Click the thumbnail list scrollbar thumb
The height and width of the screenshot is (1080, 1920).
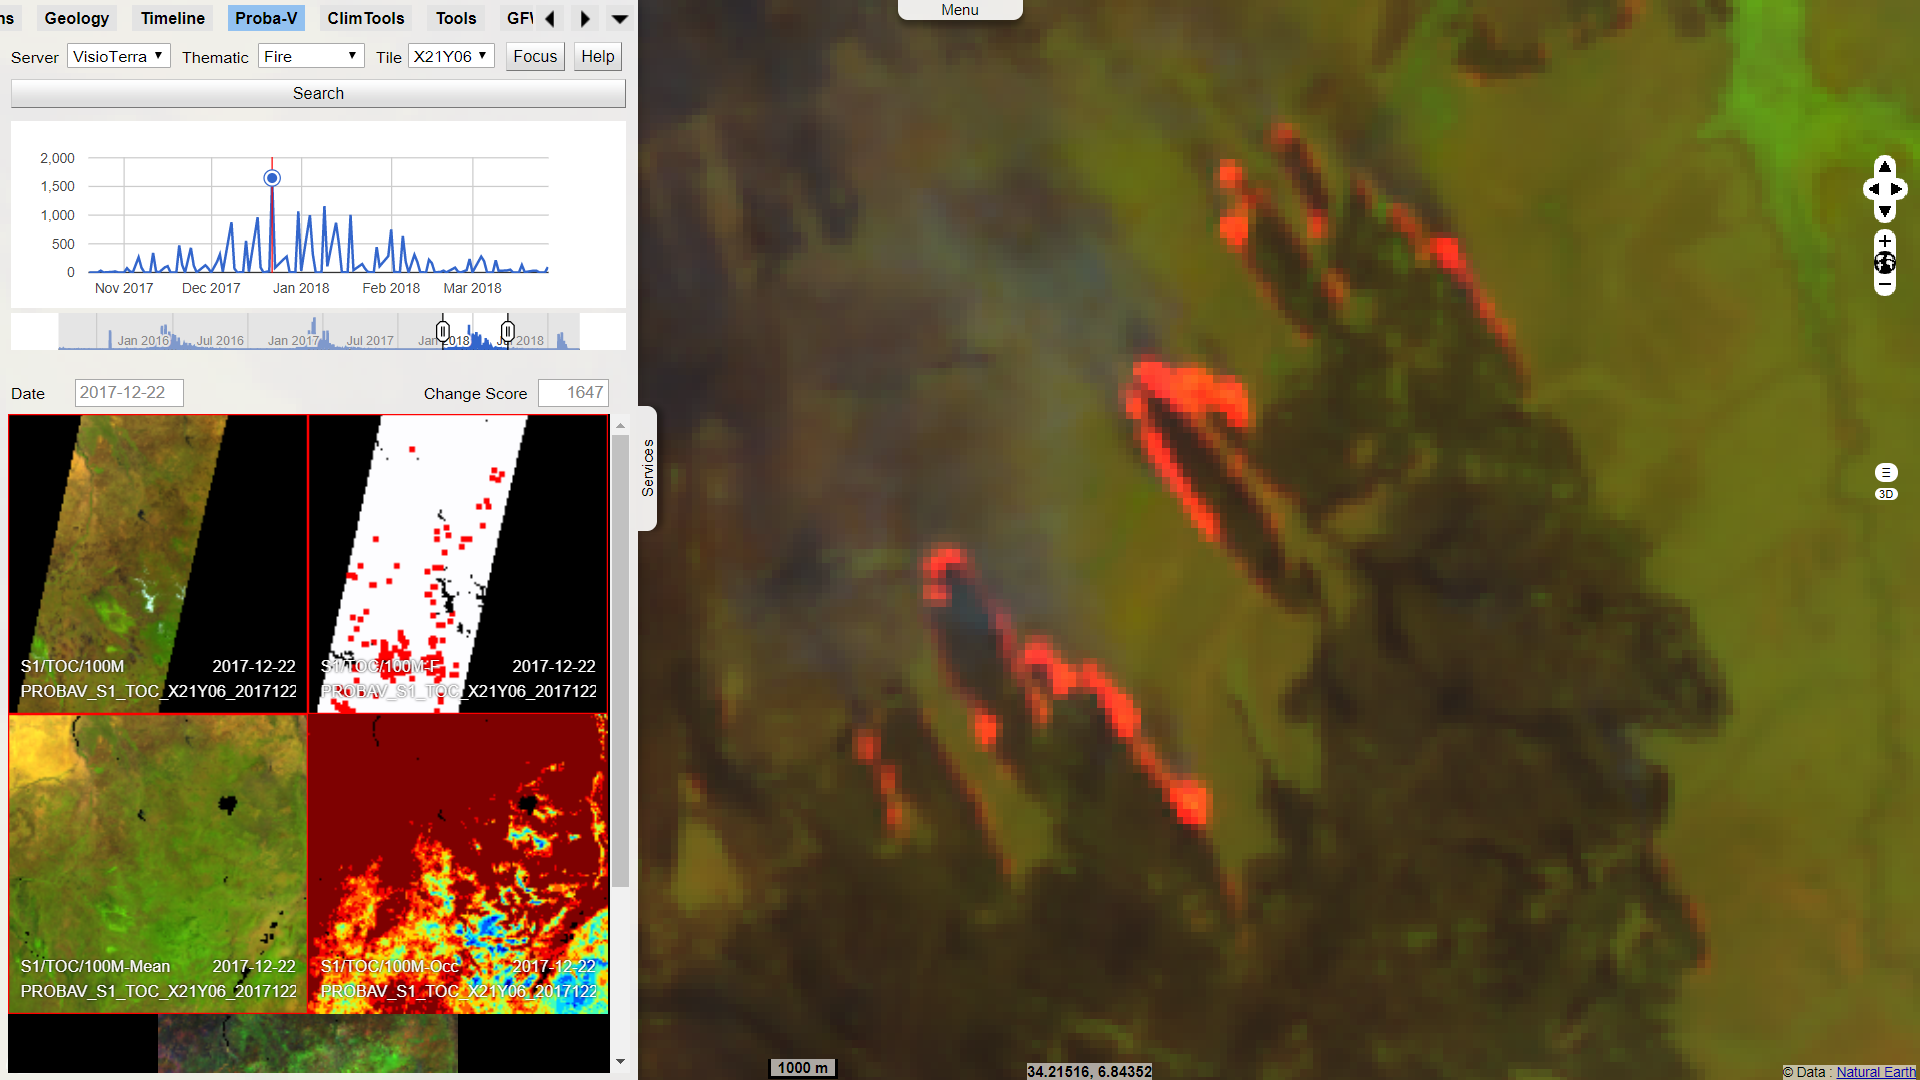[621, 661]
